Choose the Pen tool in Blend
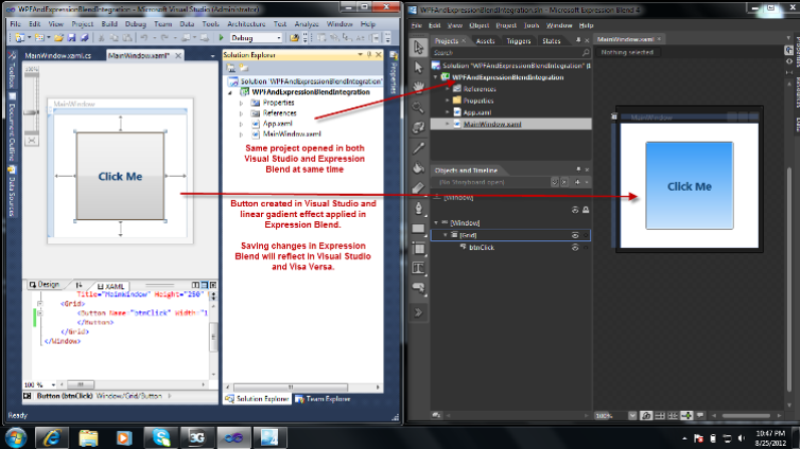Image resolution: width=800 pixels, height=449 pixels. tap(418, 208)
